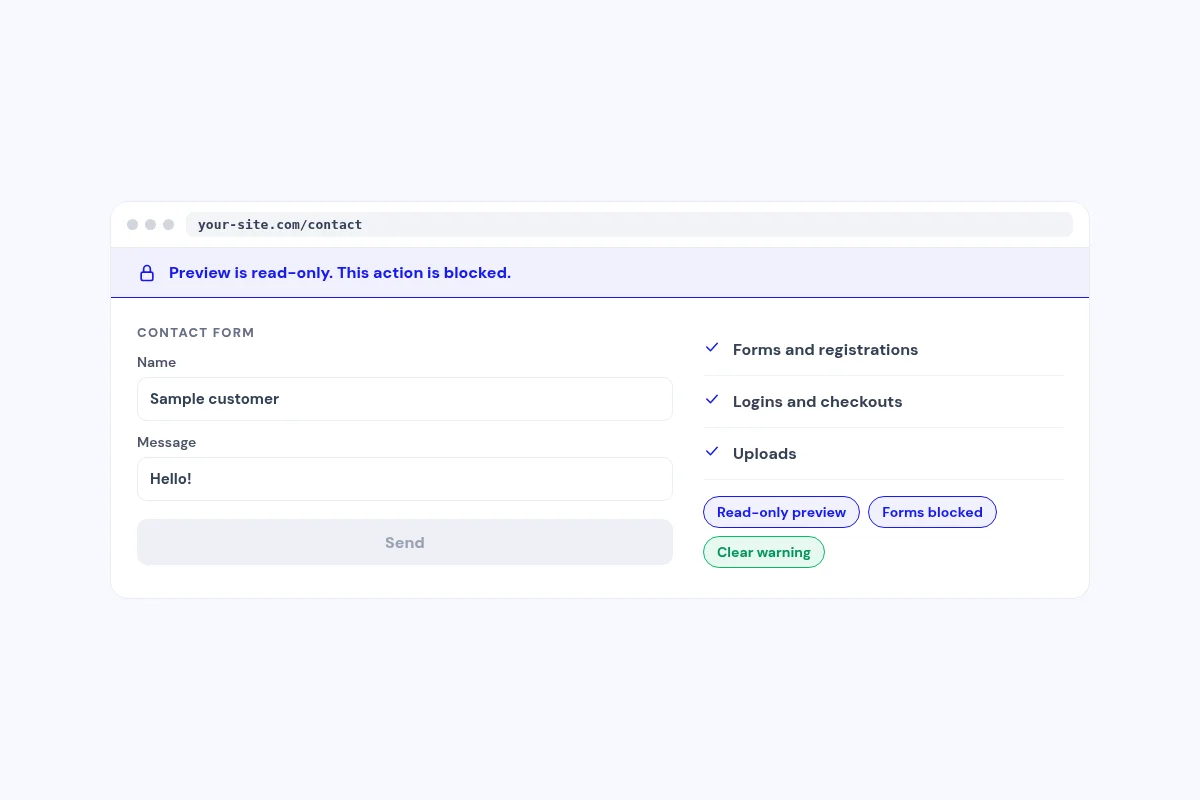Click the checkmark beside Forms and registrations

[712, 348]
